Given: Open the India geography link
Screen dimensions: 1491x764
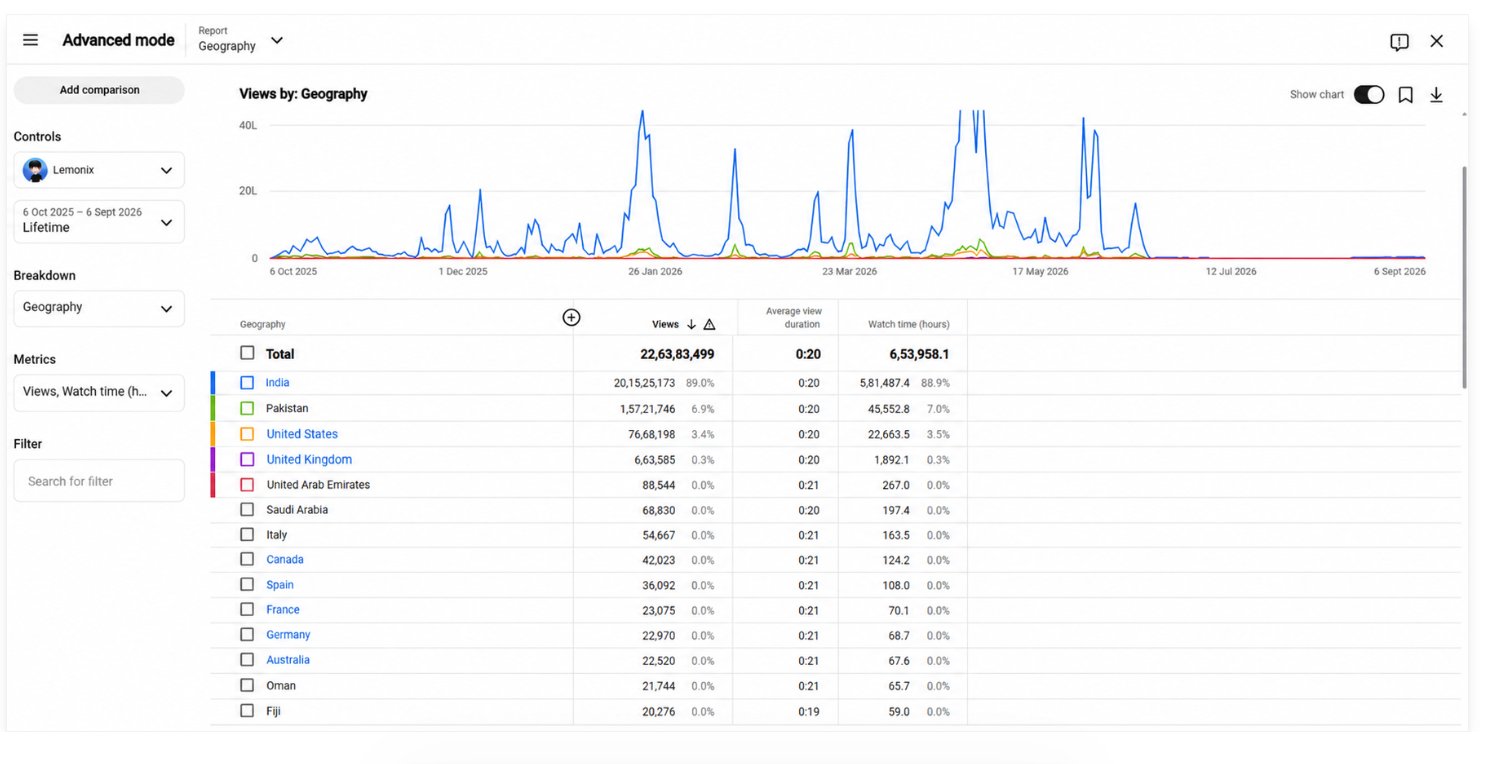Looking at the screenshot, I should click(277, 383).
